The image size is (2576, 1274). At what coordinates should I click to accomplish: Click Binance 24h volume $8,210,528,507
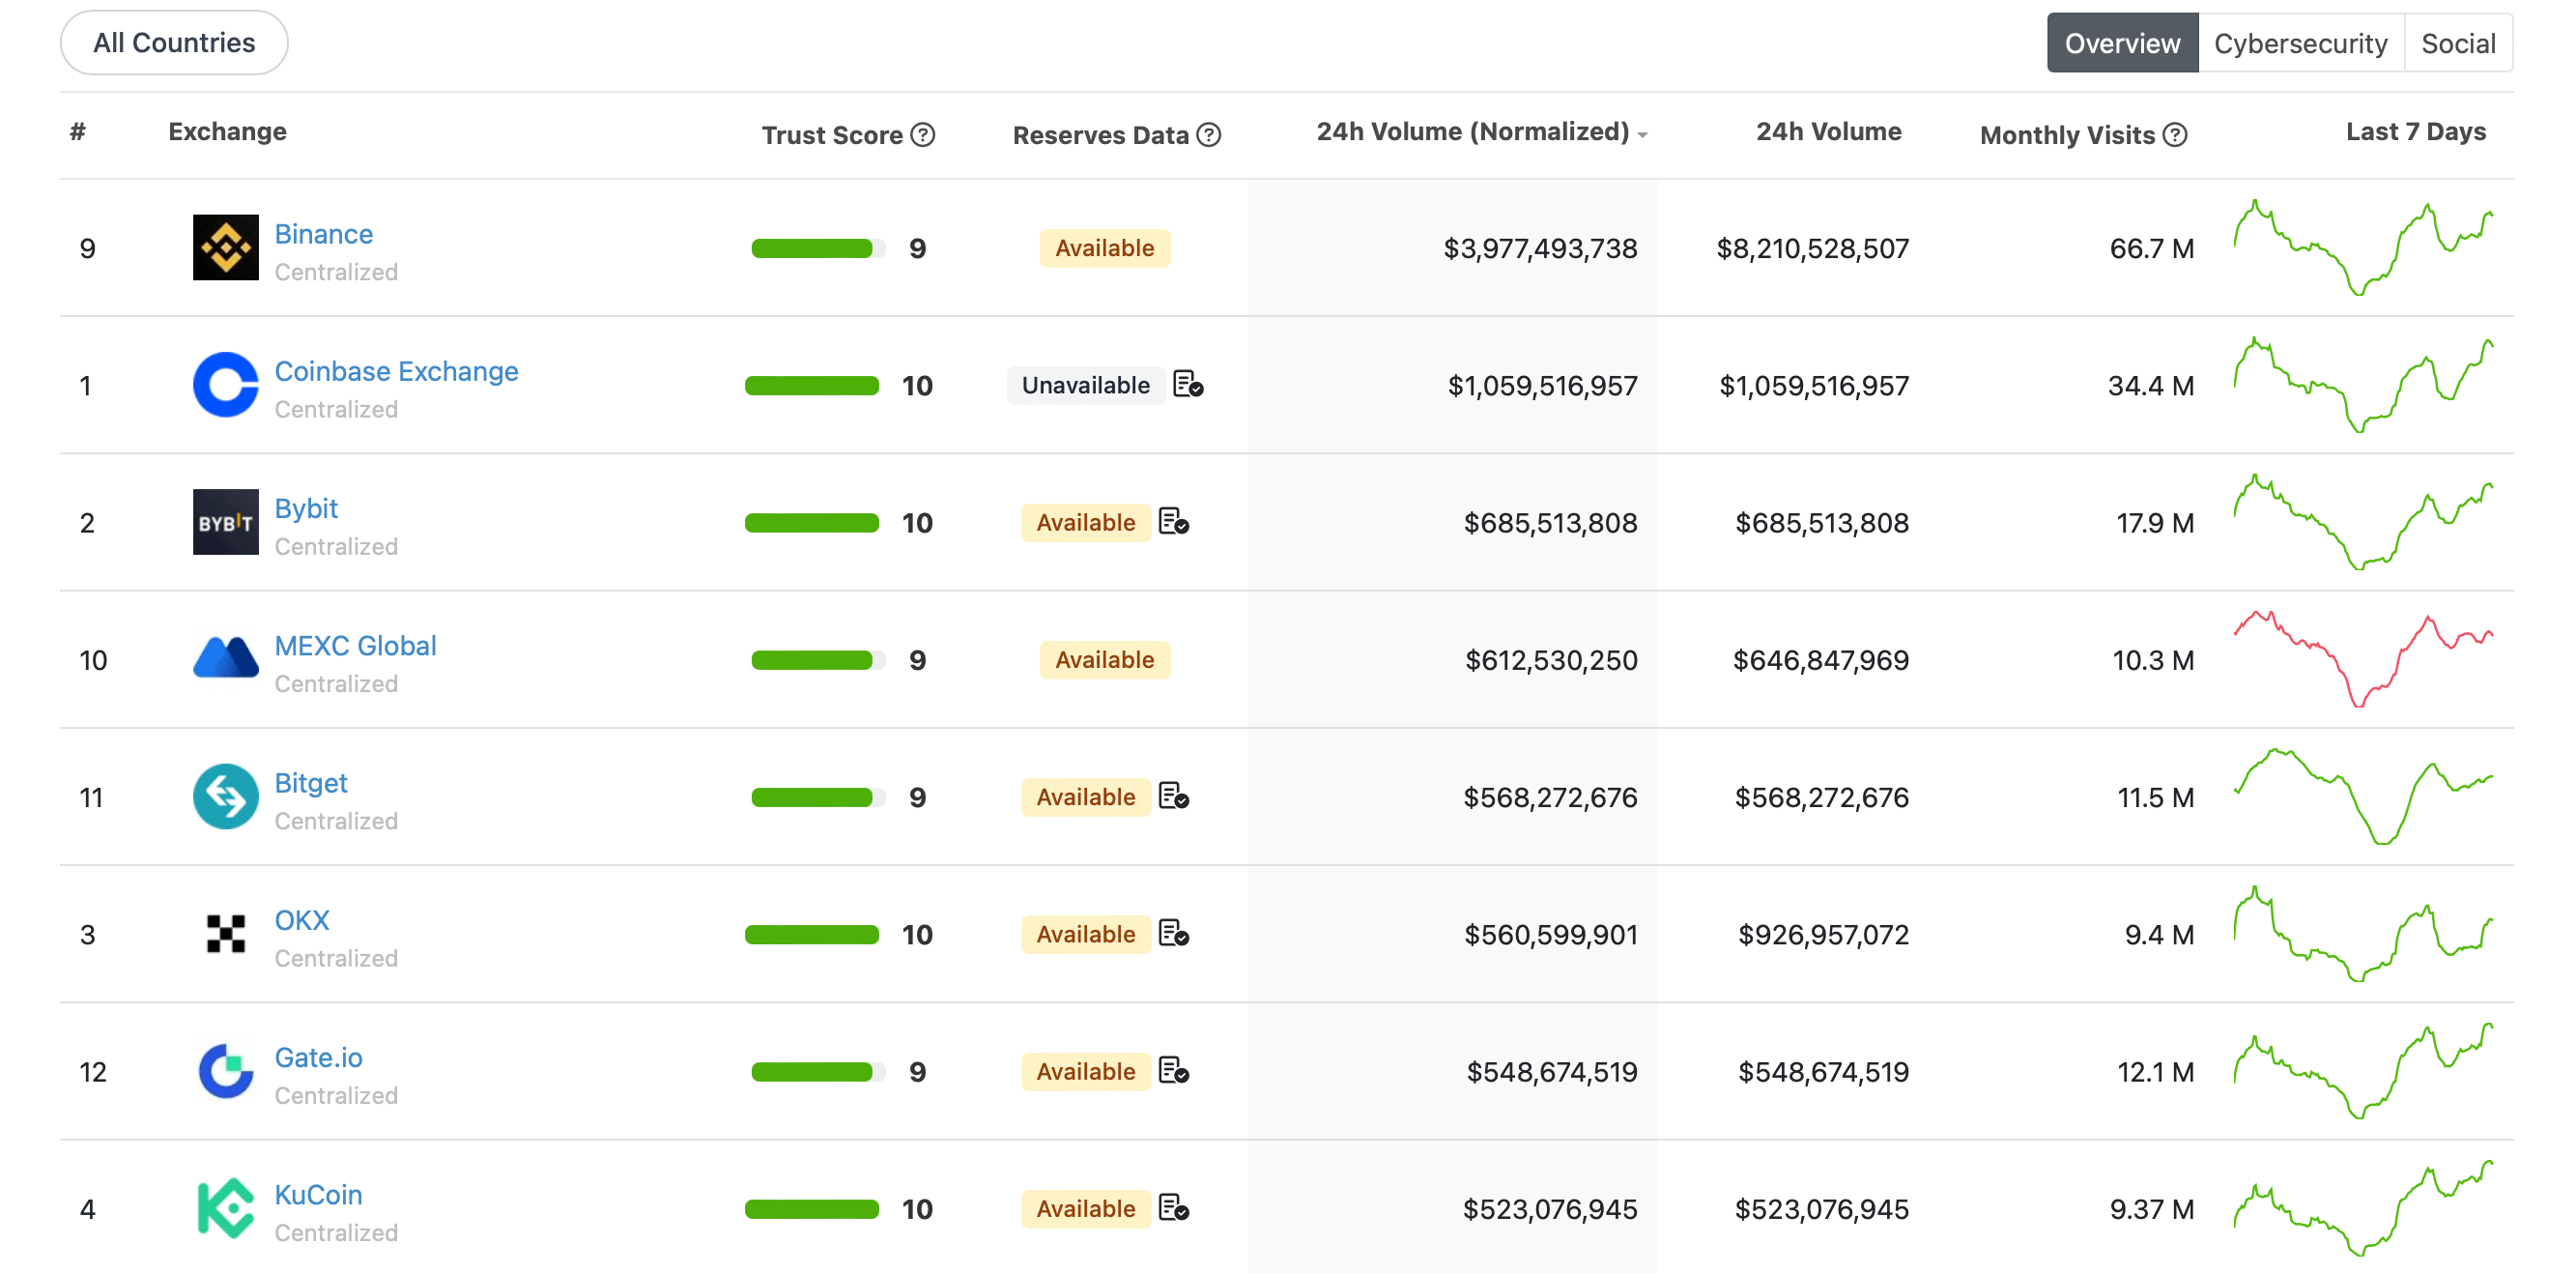tap(1812, 248)
